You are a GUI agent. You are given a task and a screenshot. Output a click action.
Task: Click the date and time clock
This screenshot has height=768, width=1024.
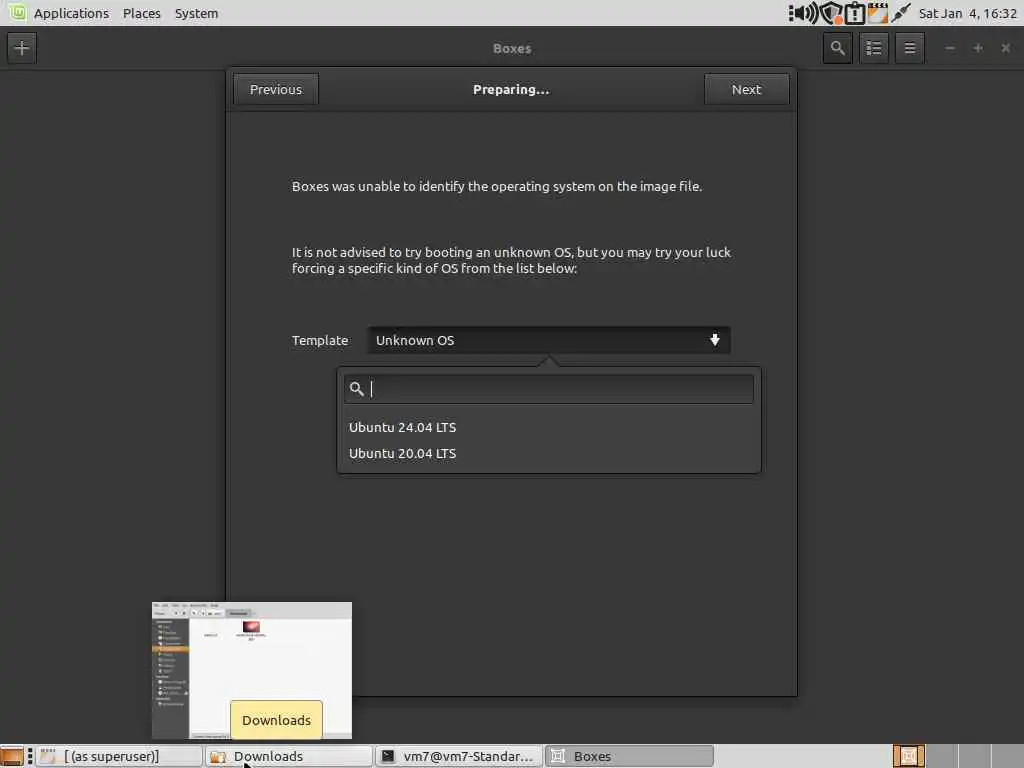[x=967, y=13]
